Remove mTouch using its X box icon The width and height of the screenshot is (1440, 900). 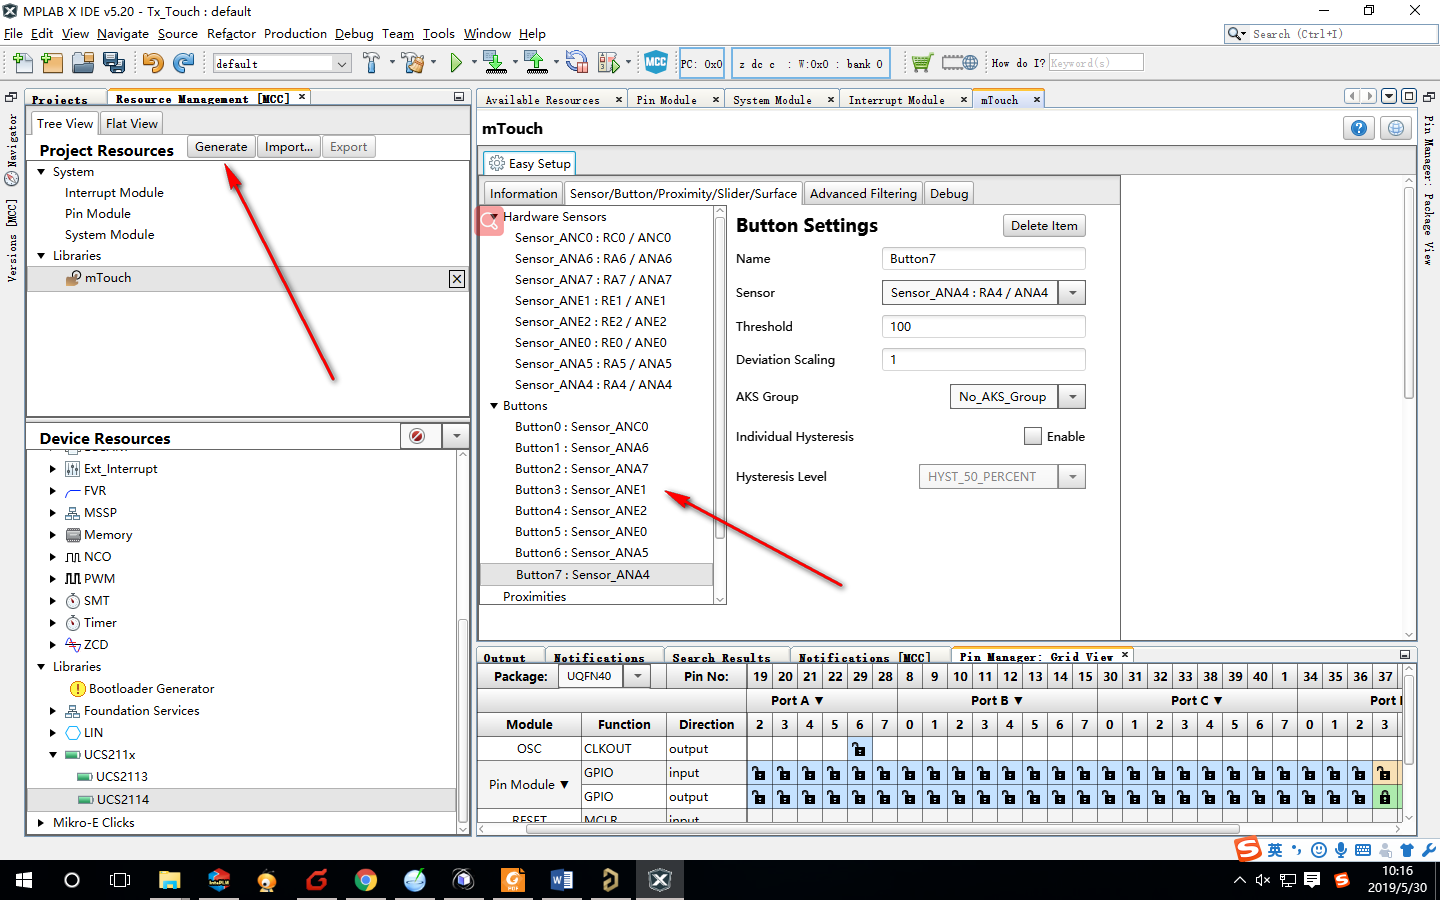457,279
